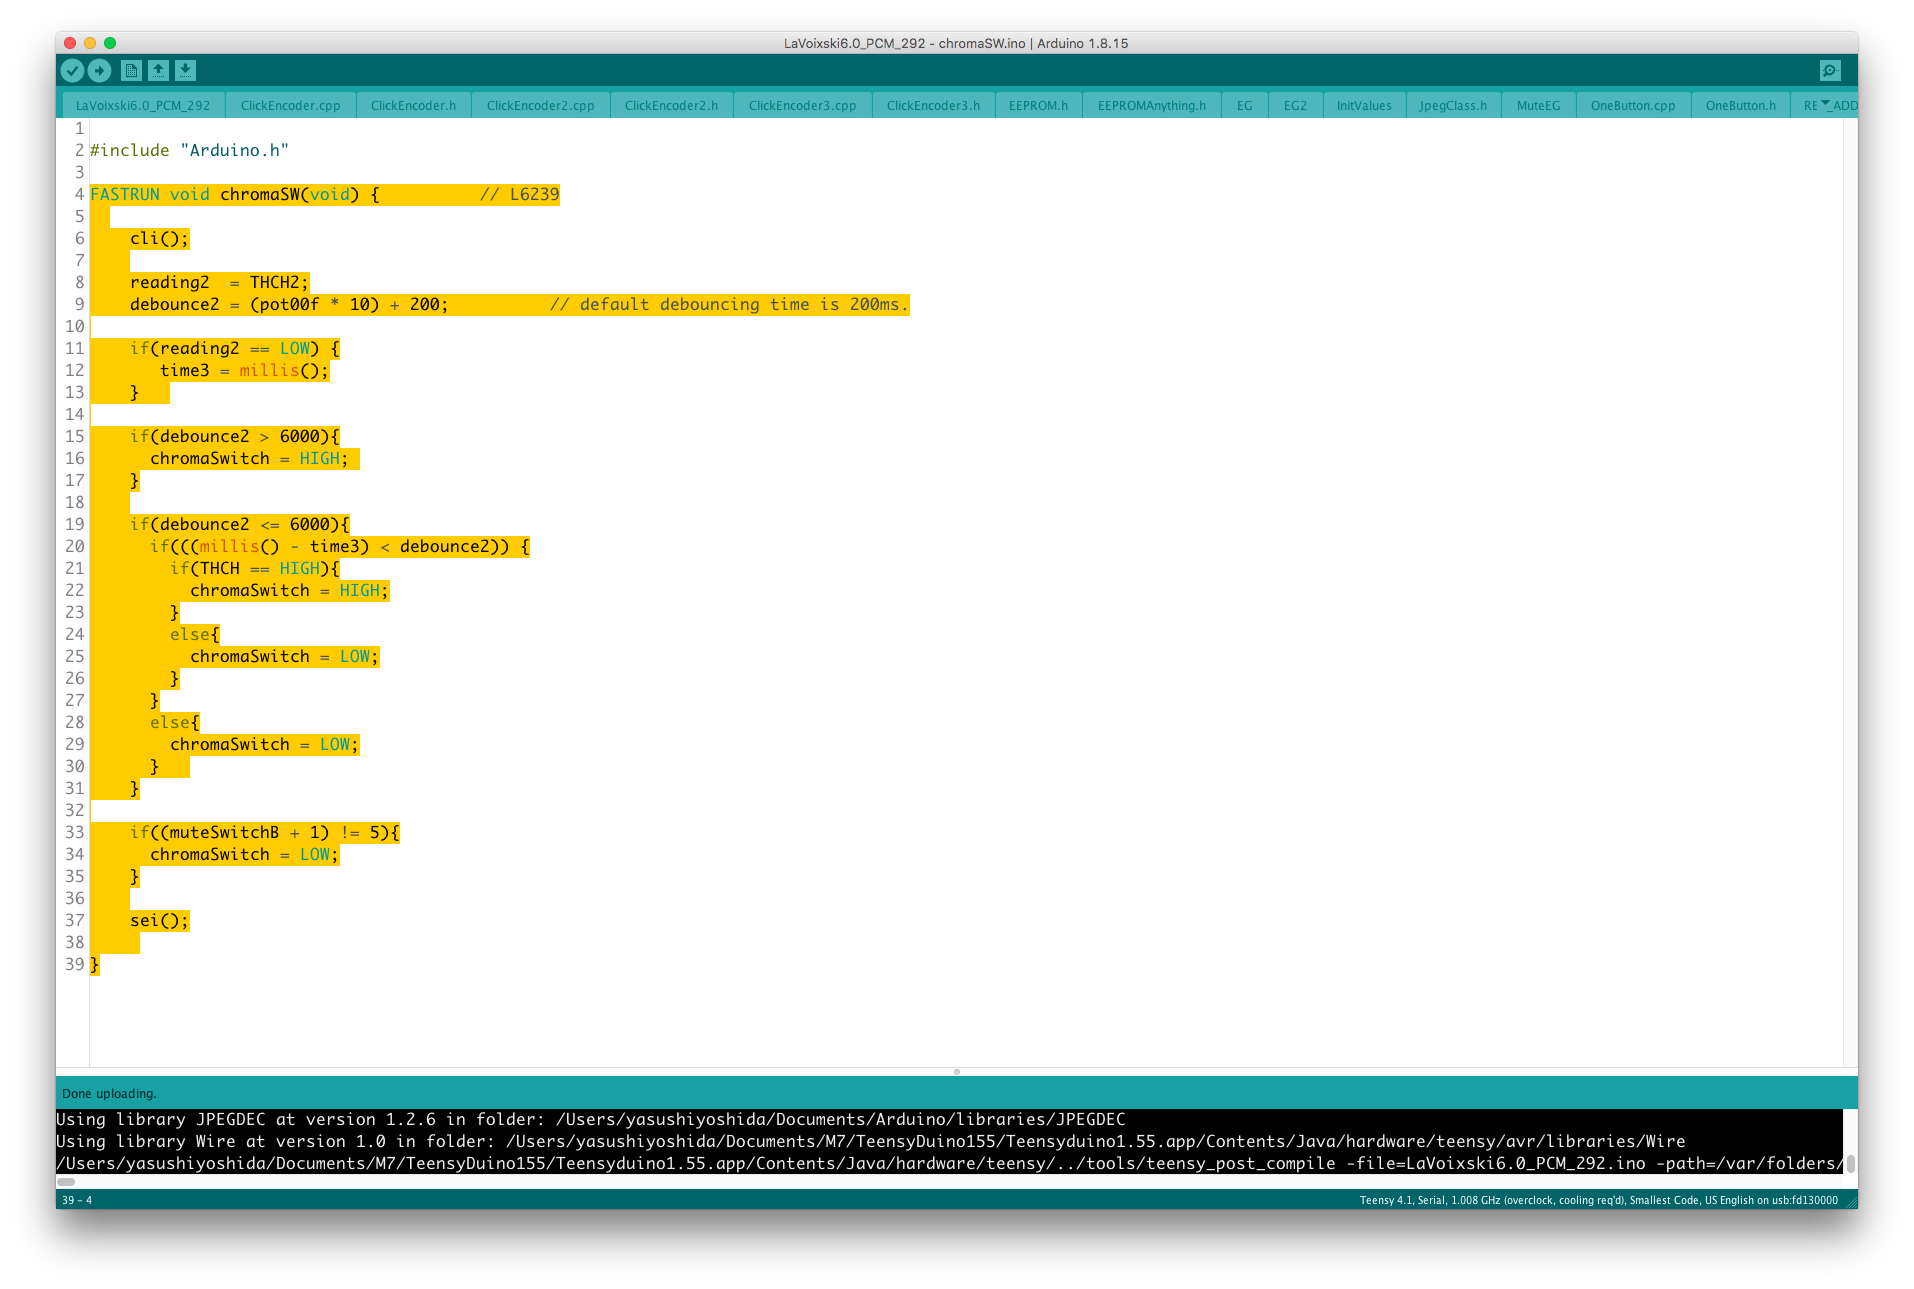Screen dimensions: 1914x1289
Task: Switch to LaVoixski6.0_PCM_292 tab
Action: [143, 105]
